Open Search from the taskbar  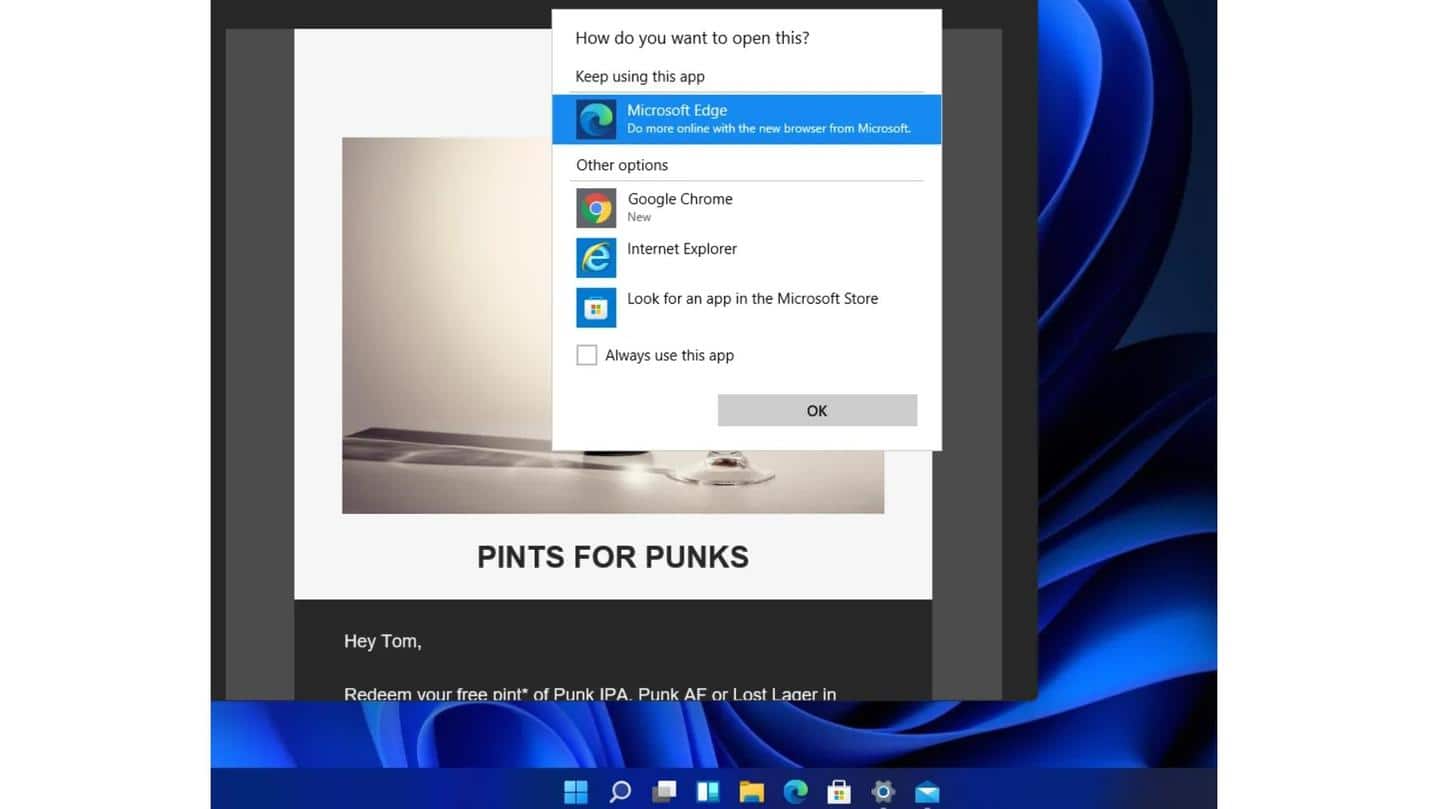pos(620,792)
